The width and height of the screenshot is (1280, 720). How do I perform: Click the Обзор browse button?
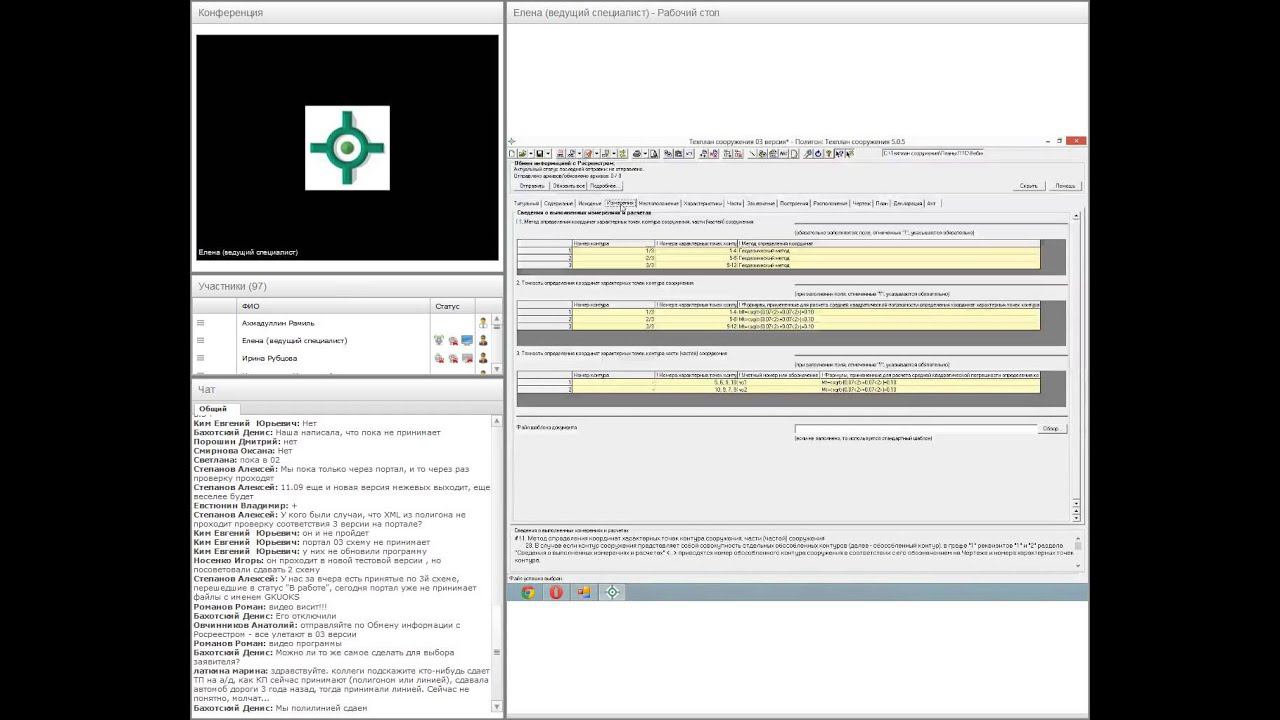pos(1051,428)
